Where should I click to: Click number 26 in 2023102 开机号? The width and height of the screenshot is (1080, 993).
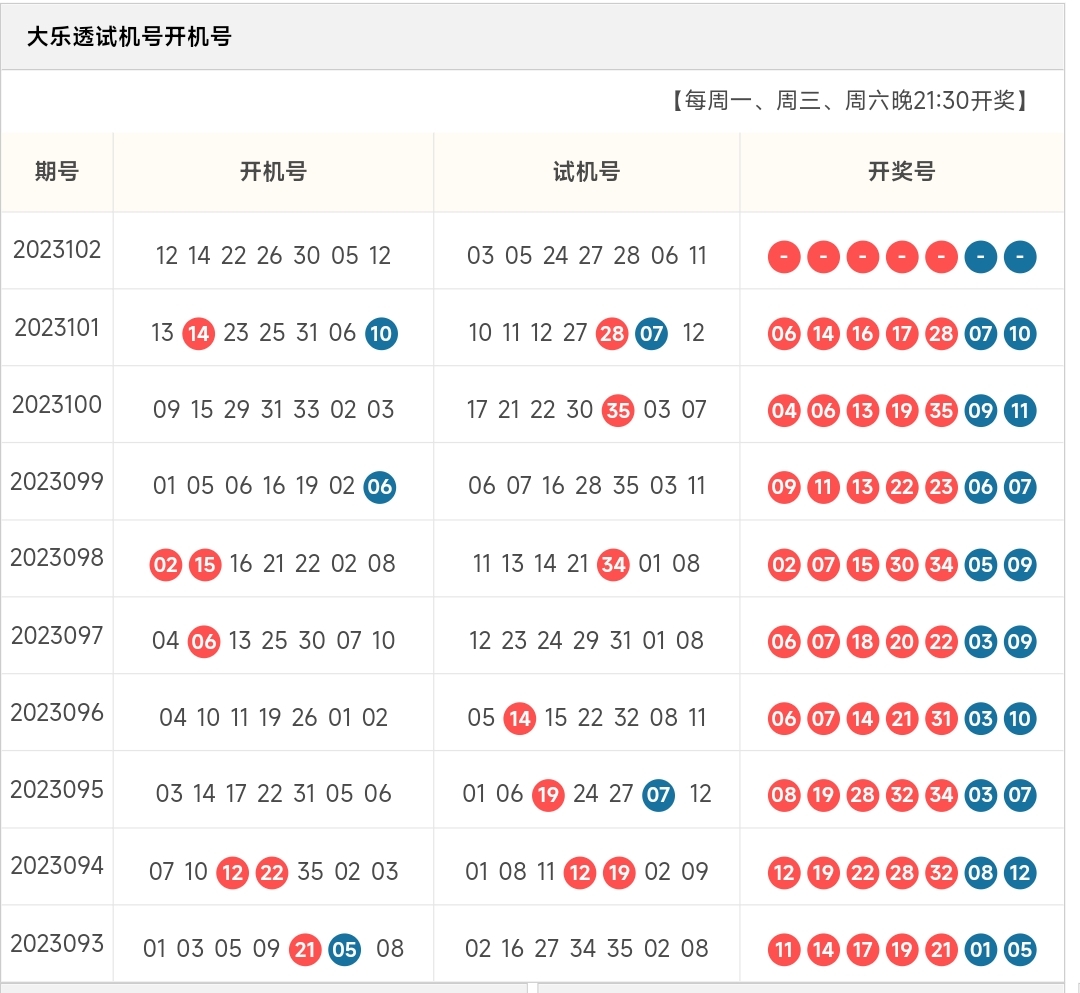click(x=269, y=255)
